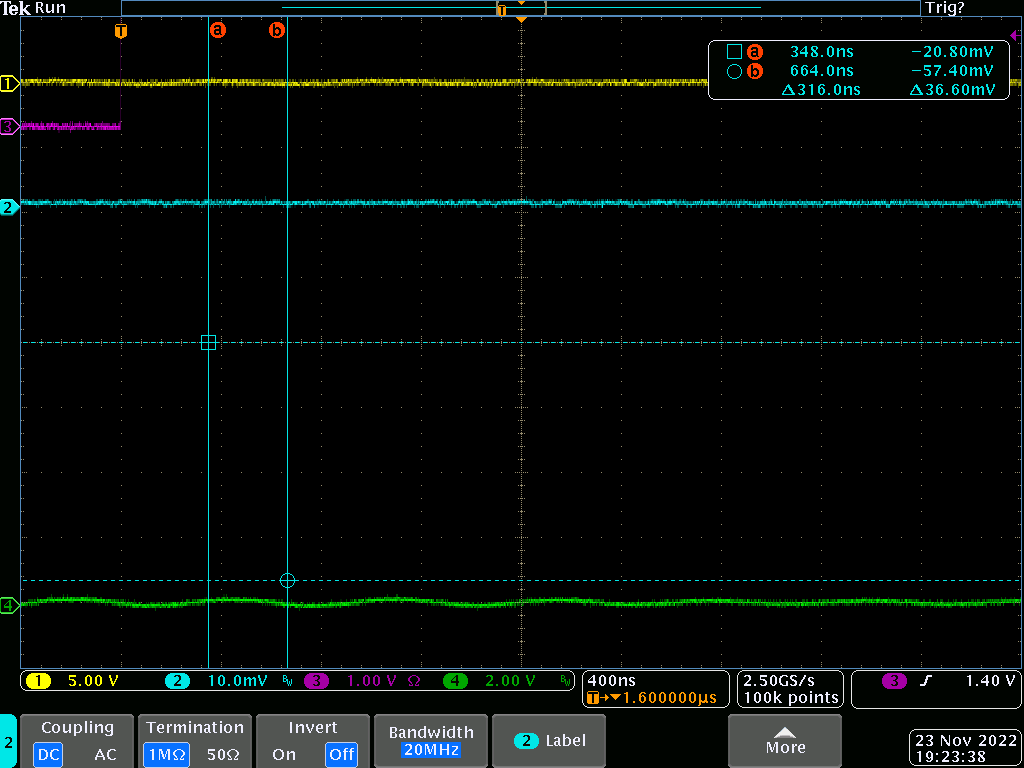Viewport: 1024px width, 768px height.
Task: Turn Invert On
Action: point(284,754)
